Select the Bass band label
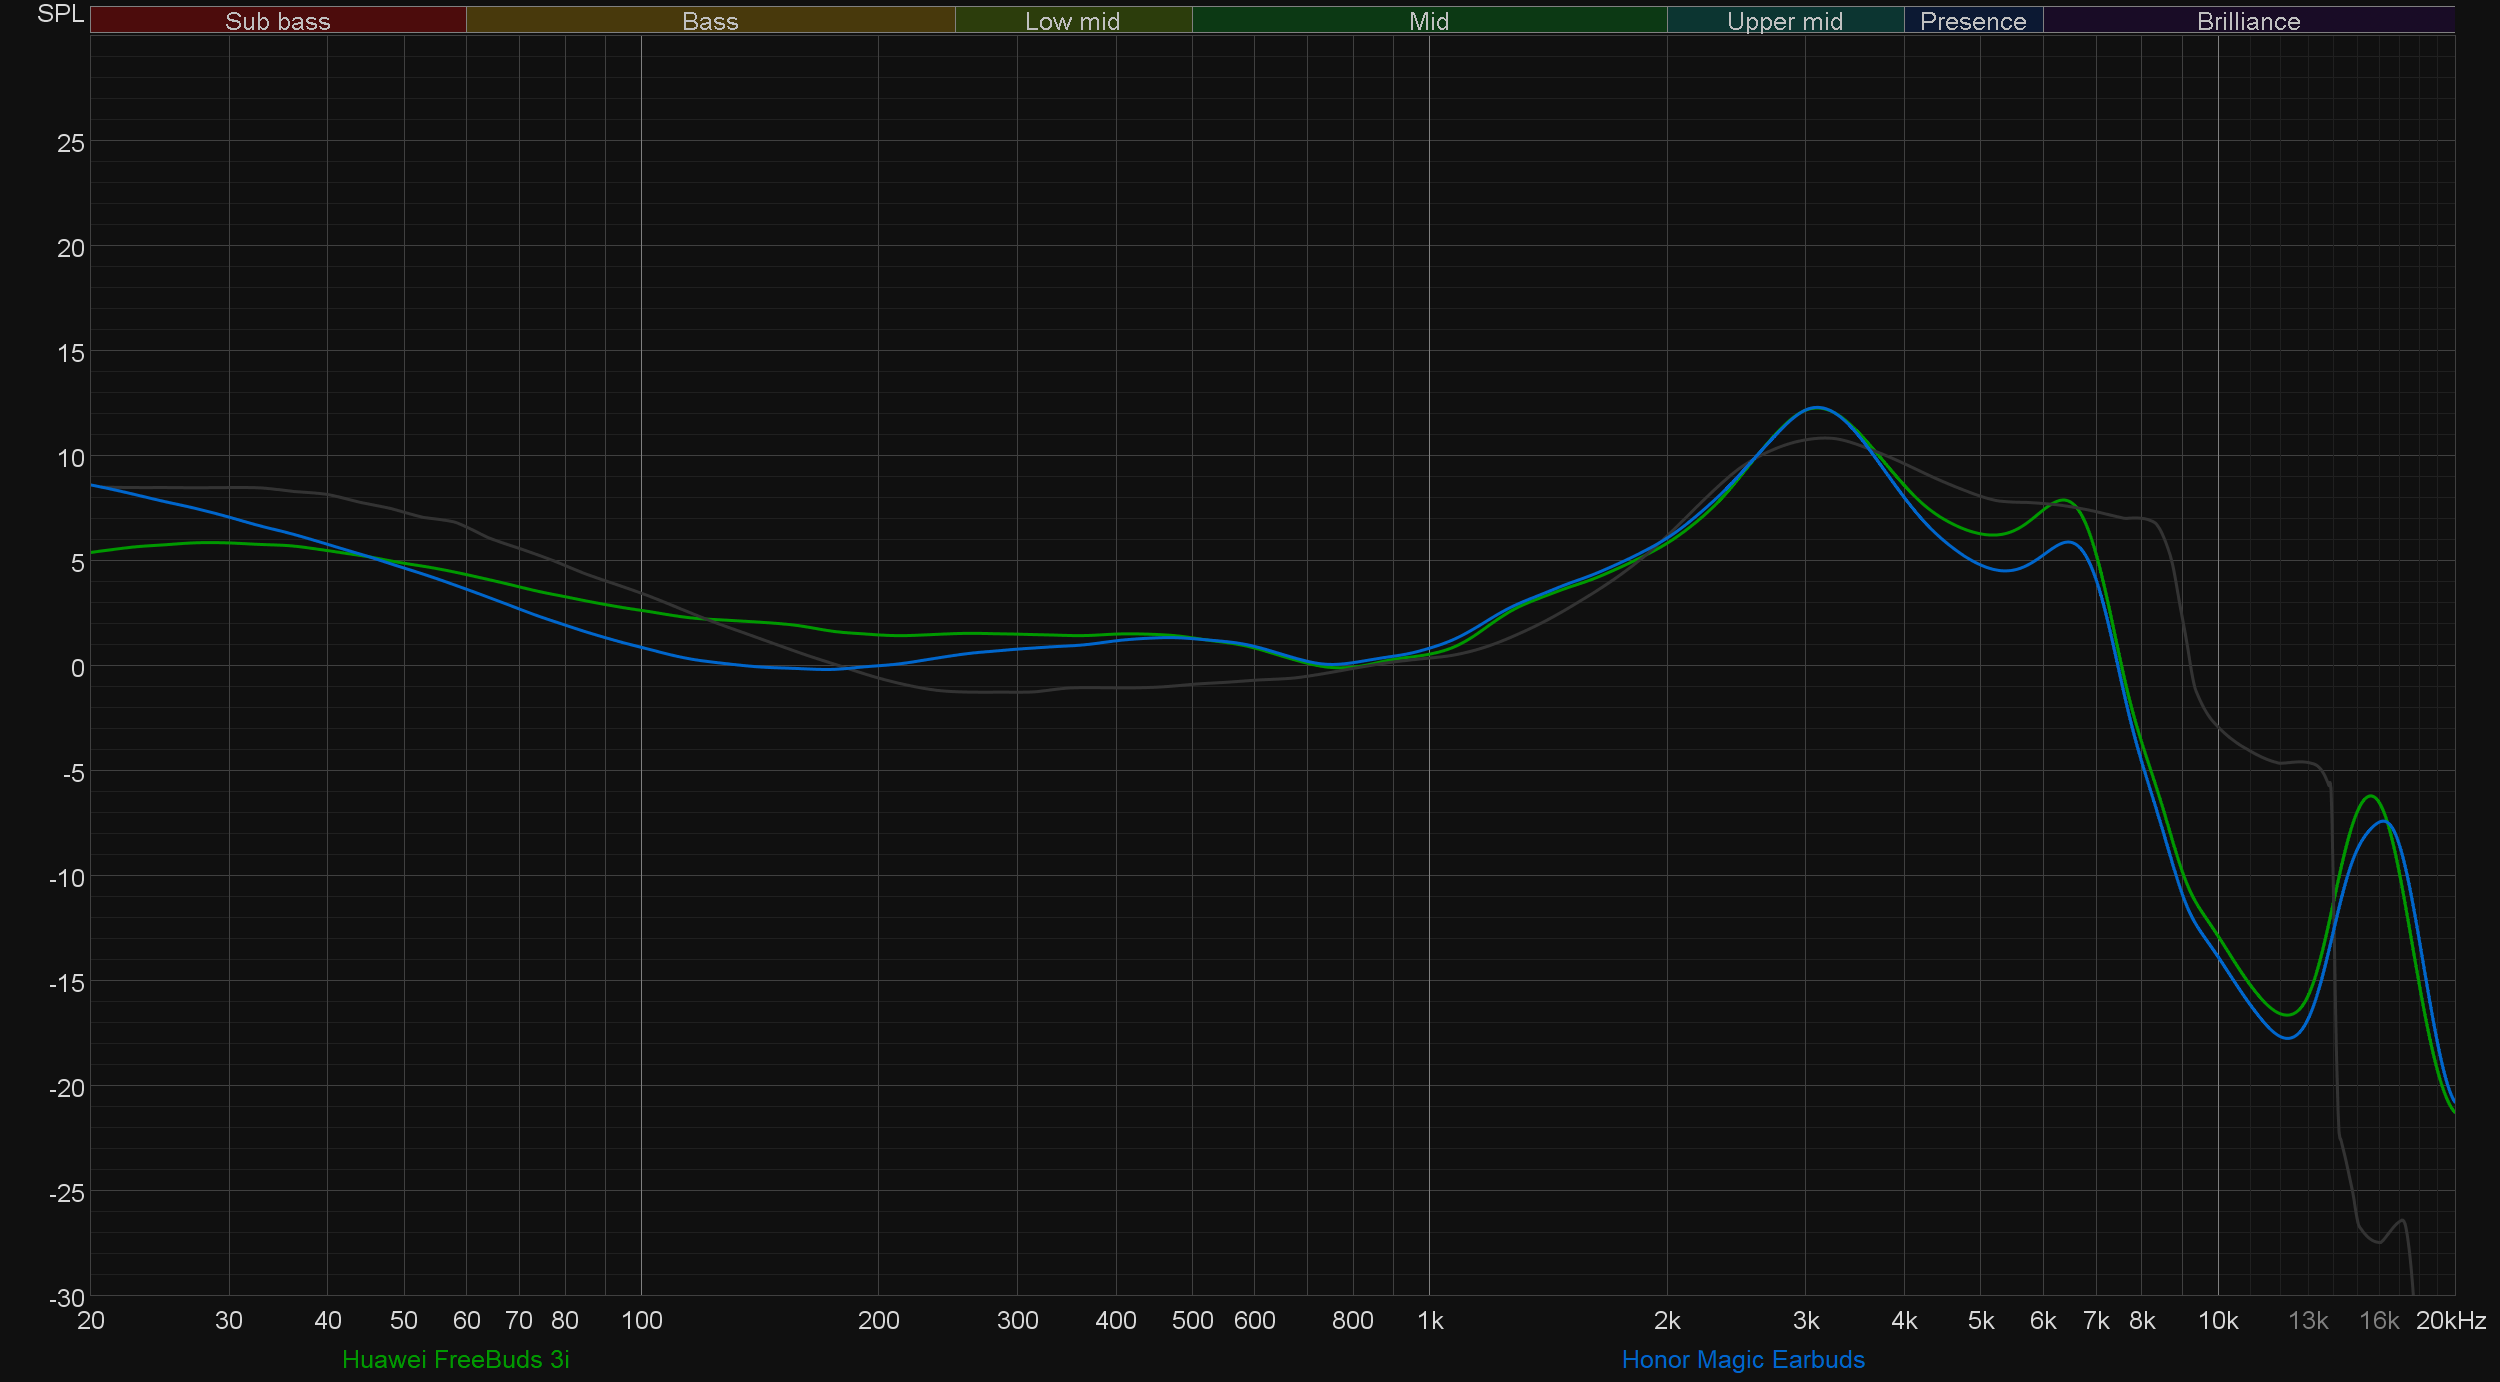The image size is (2500, 1382). coord(710,21)
